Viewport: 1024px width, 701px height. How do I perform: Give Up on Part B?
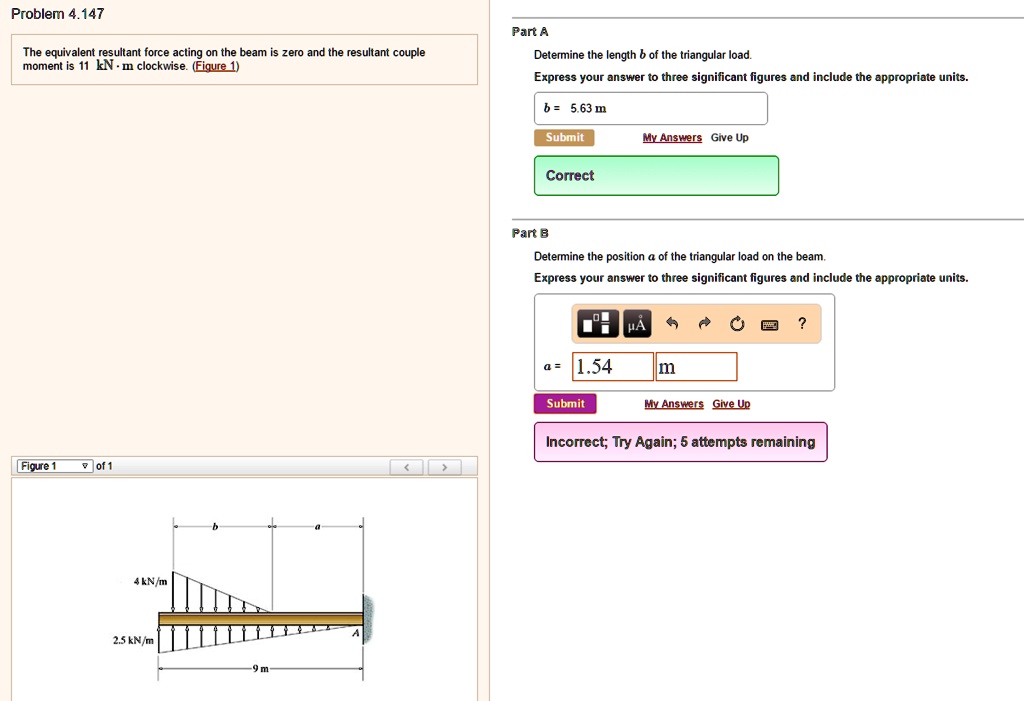tap(731, 403)
